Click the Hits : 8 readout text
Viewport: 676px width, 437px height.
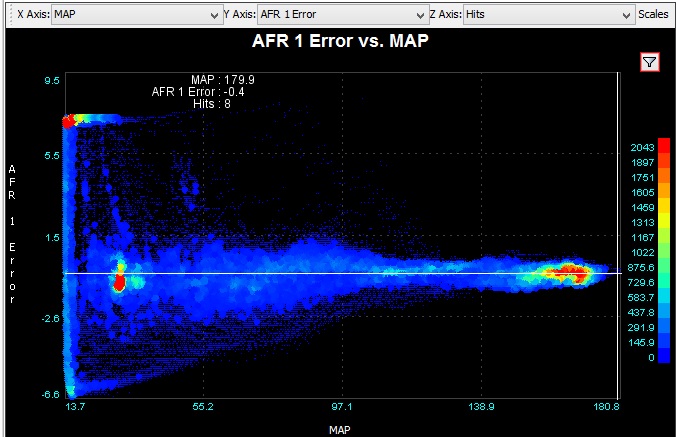(212, 104)
